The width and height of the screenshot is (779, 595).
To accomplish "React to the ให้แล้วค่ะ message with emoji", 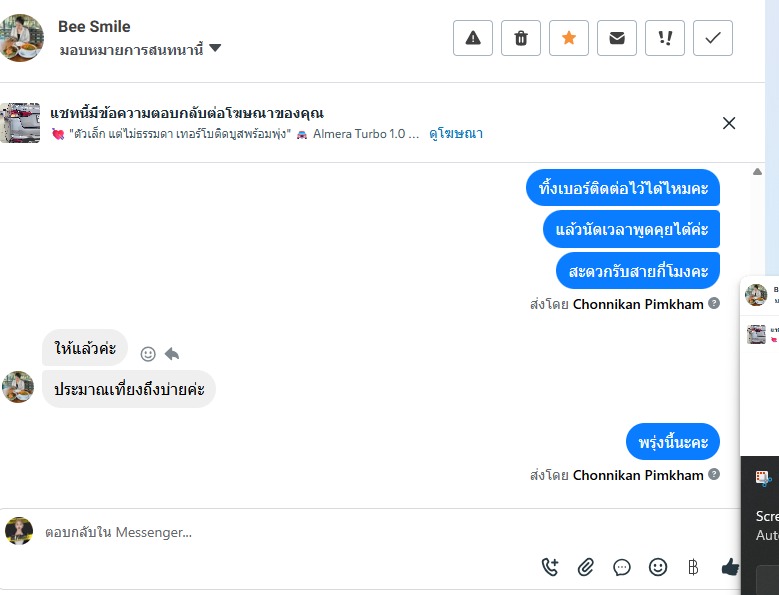I will tap(148, 353).
